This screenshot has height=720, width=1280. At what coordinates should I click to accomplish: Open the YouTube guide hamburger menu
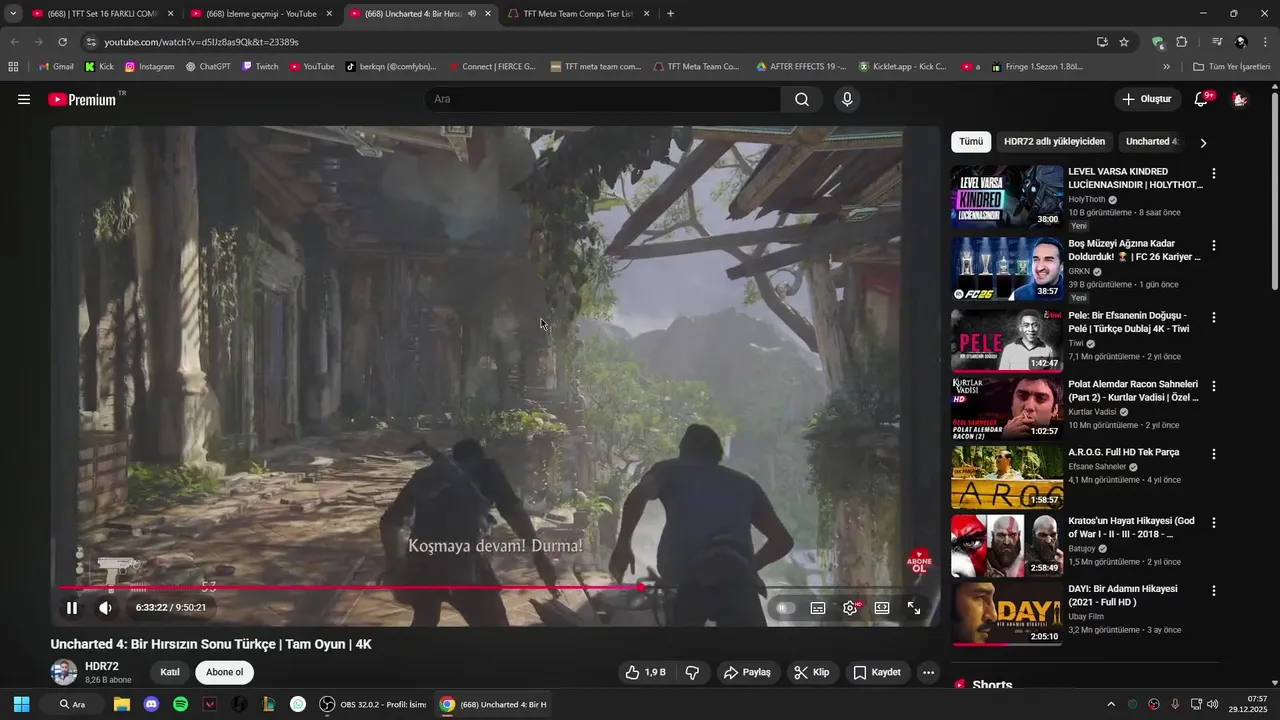[24, 99]
